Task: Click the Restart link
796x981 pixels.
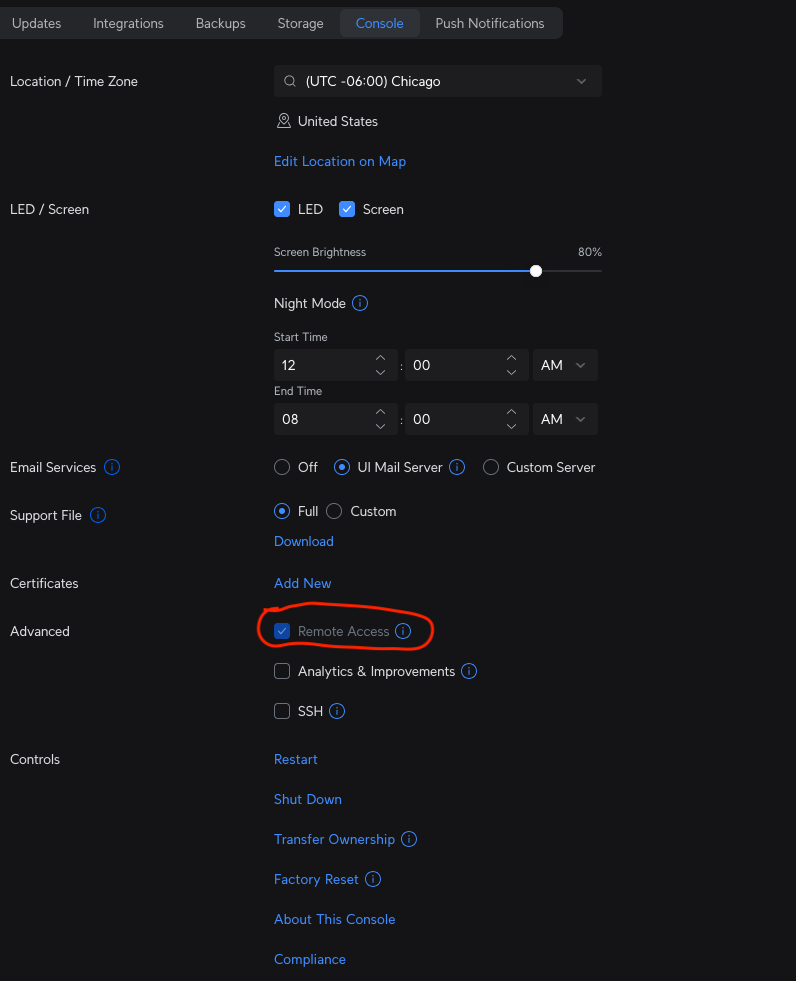Action: pos(295,759)
